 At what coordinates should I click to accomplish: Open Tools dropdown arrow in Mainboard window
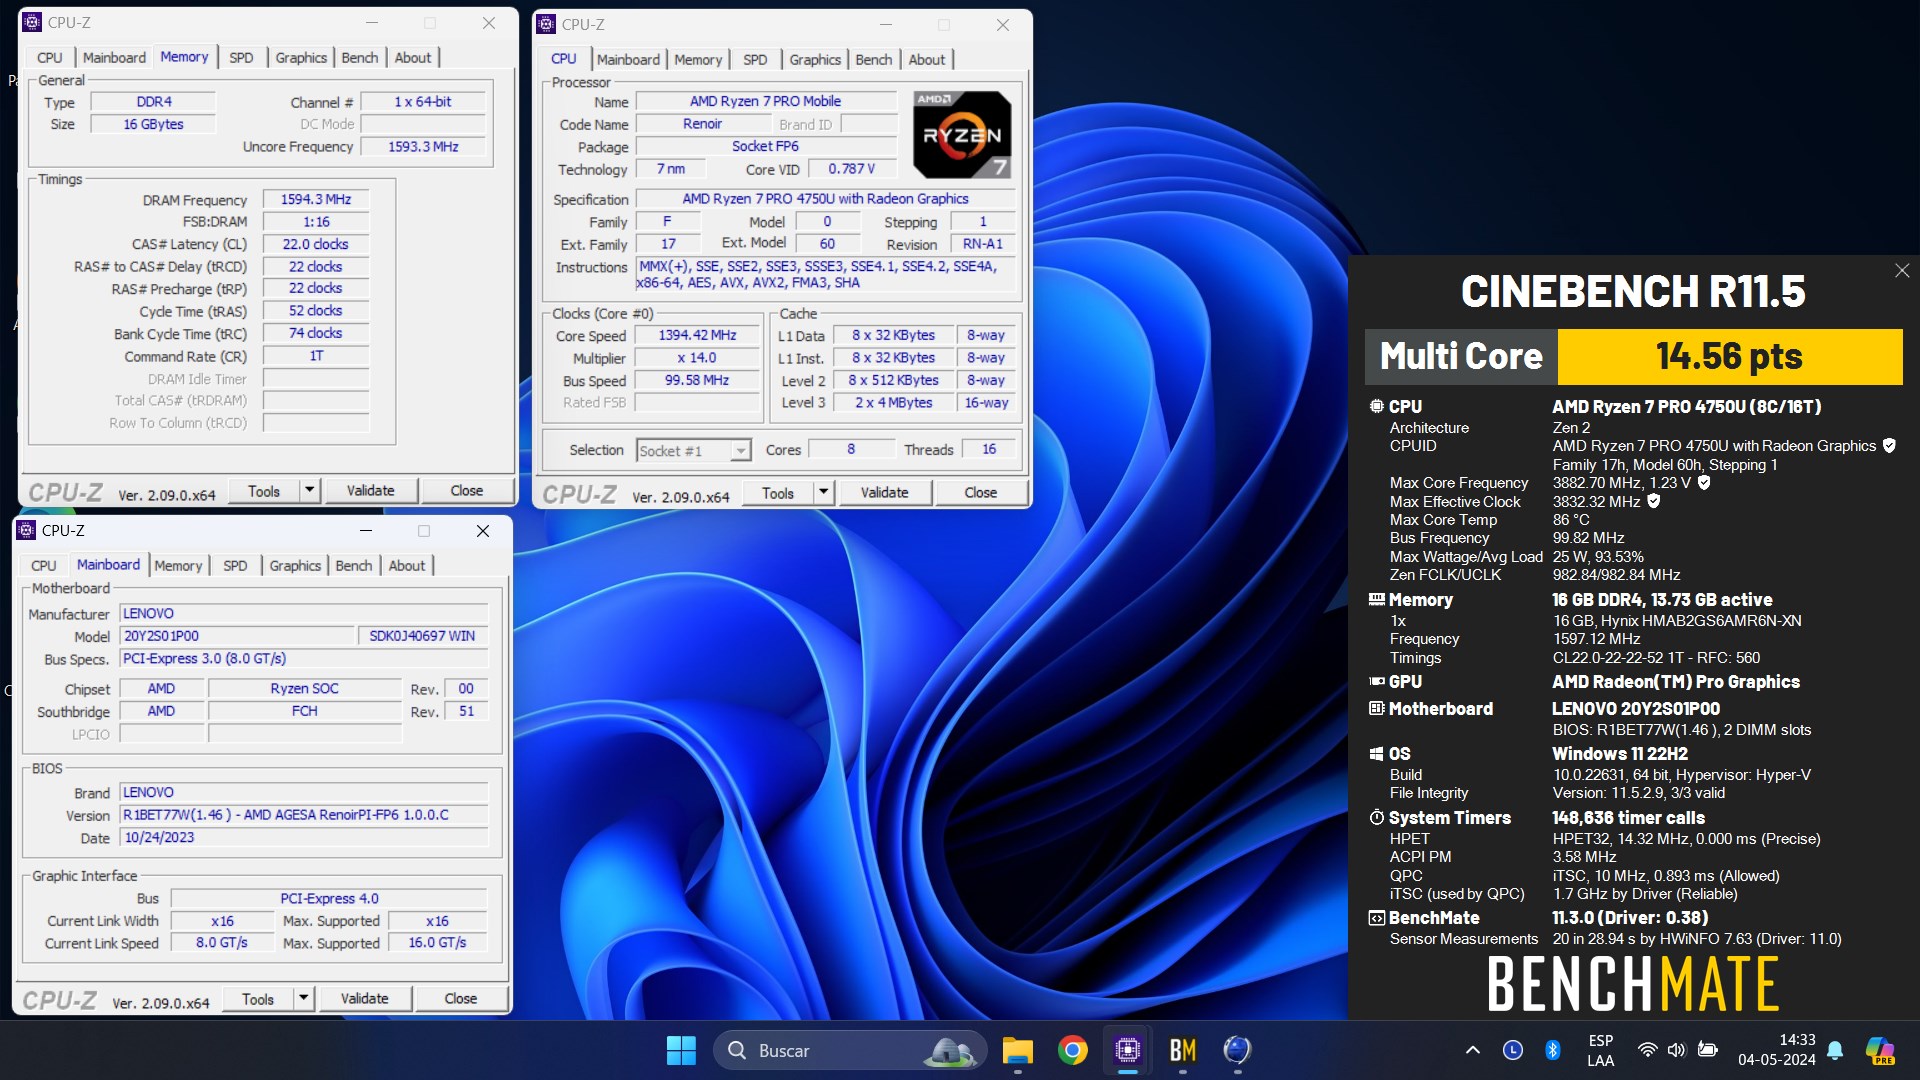(303, 998)
